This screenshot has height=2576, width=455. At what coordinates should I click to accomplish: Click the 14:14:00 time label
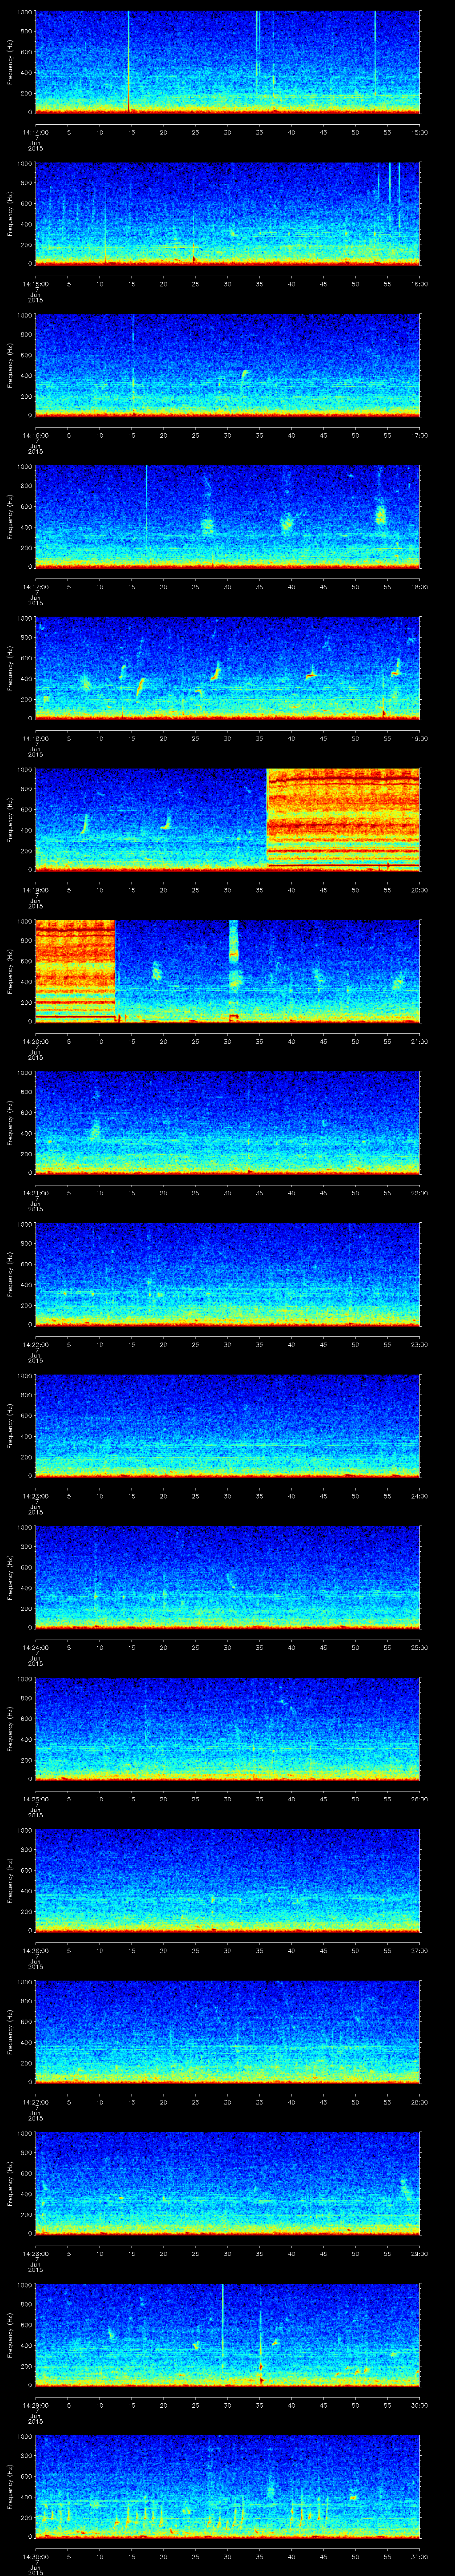tap(35, 132)
